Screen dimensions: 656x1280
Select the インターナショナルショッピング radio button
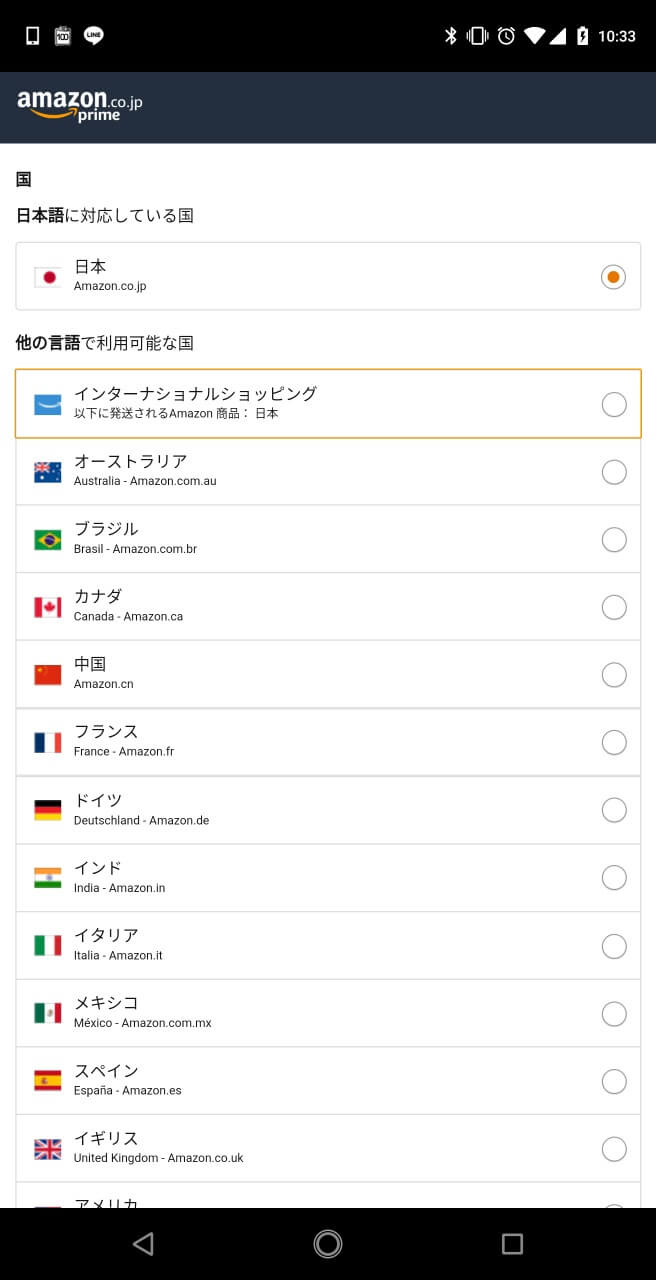coord(614,404)
